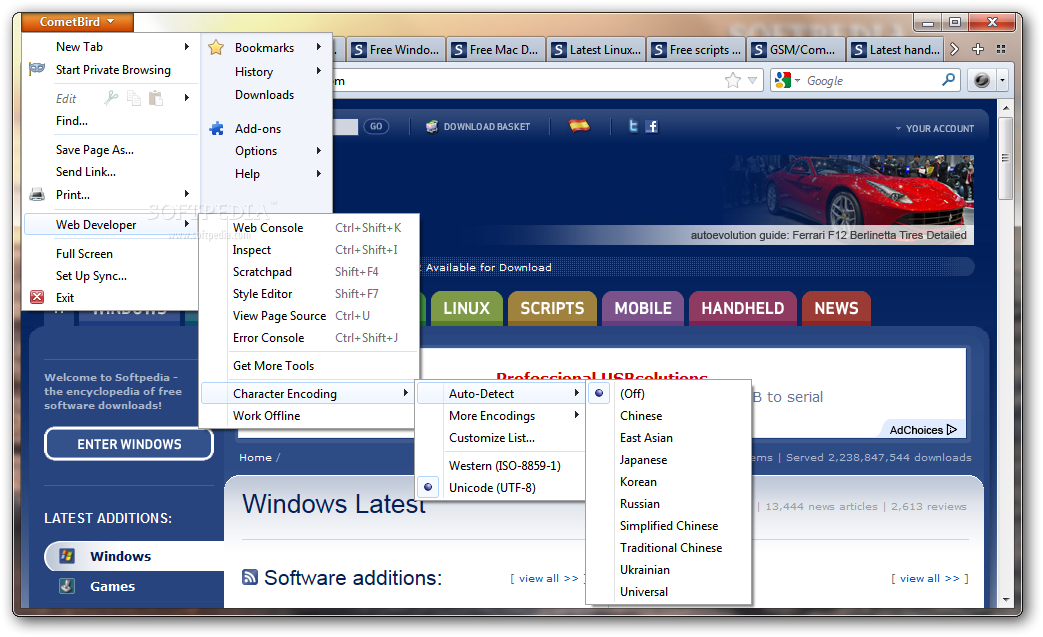Click the Spanish flag icon
This screenshot has height=637, width=1043.
point(579,125)
